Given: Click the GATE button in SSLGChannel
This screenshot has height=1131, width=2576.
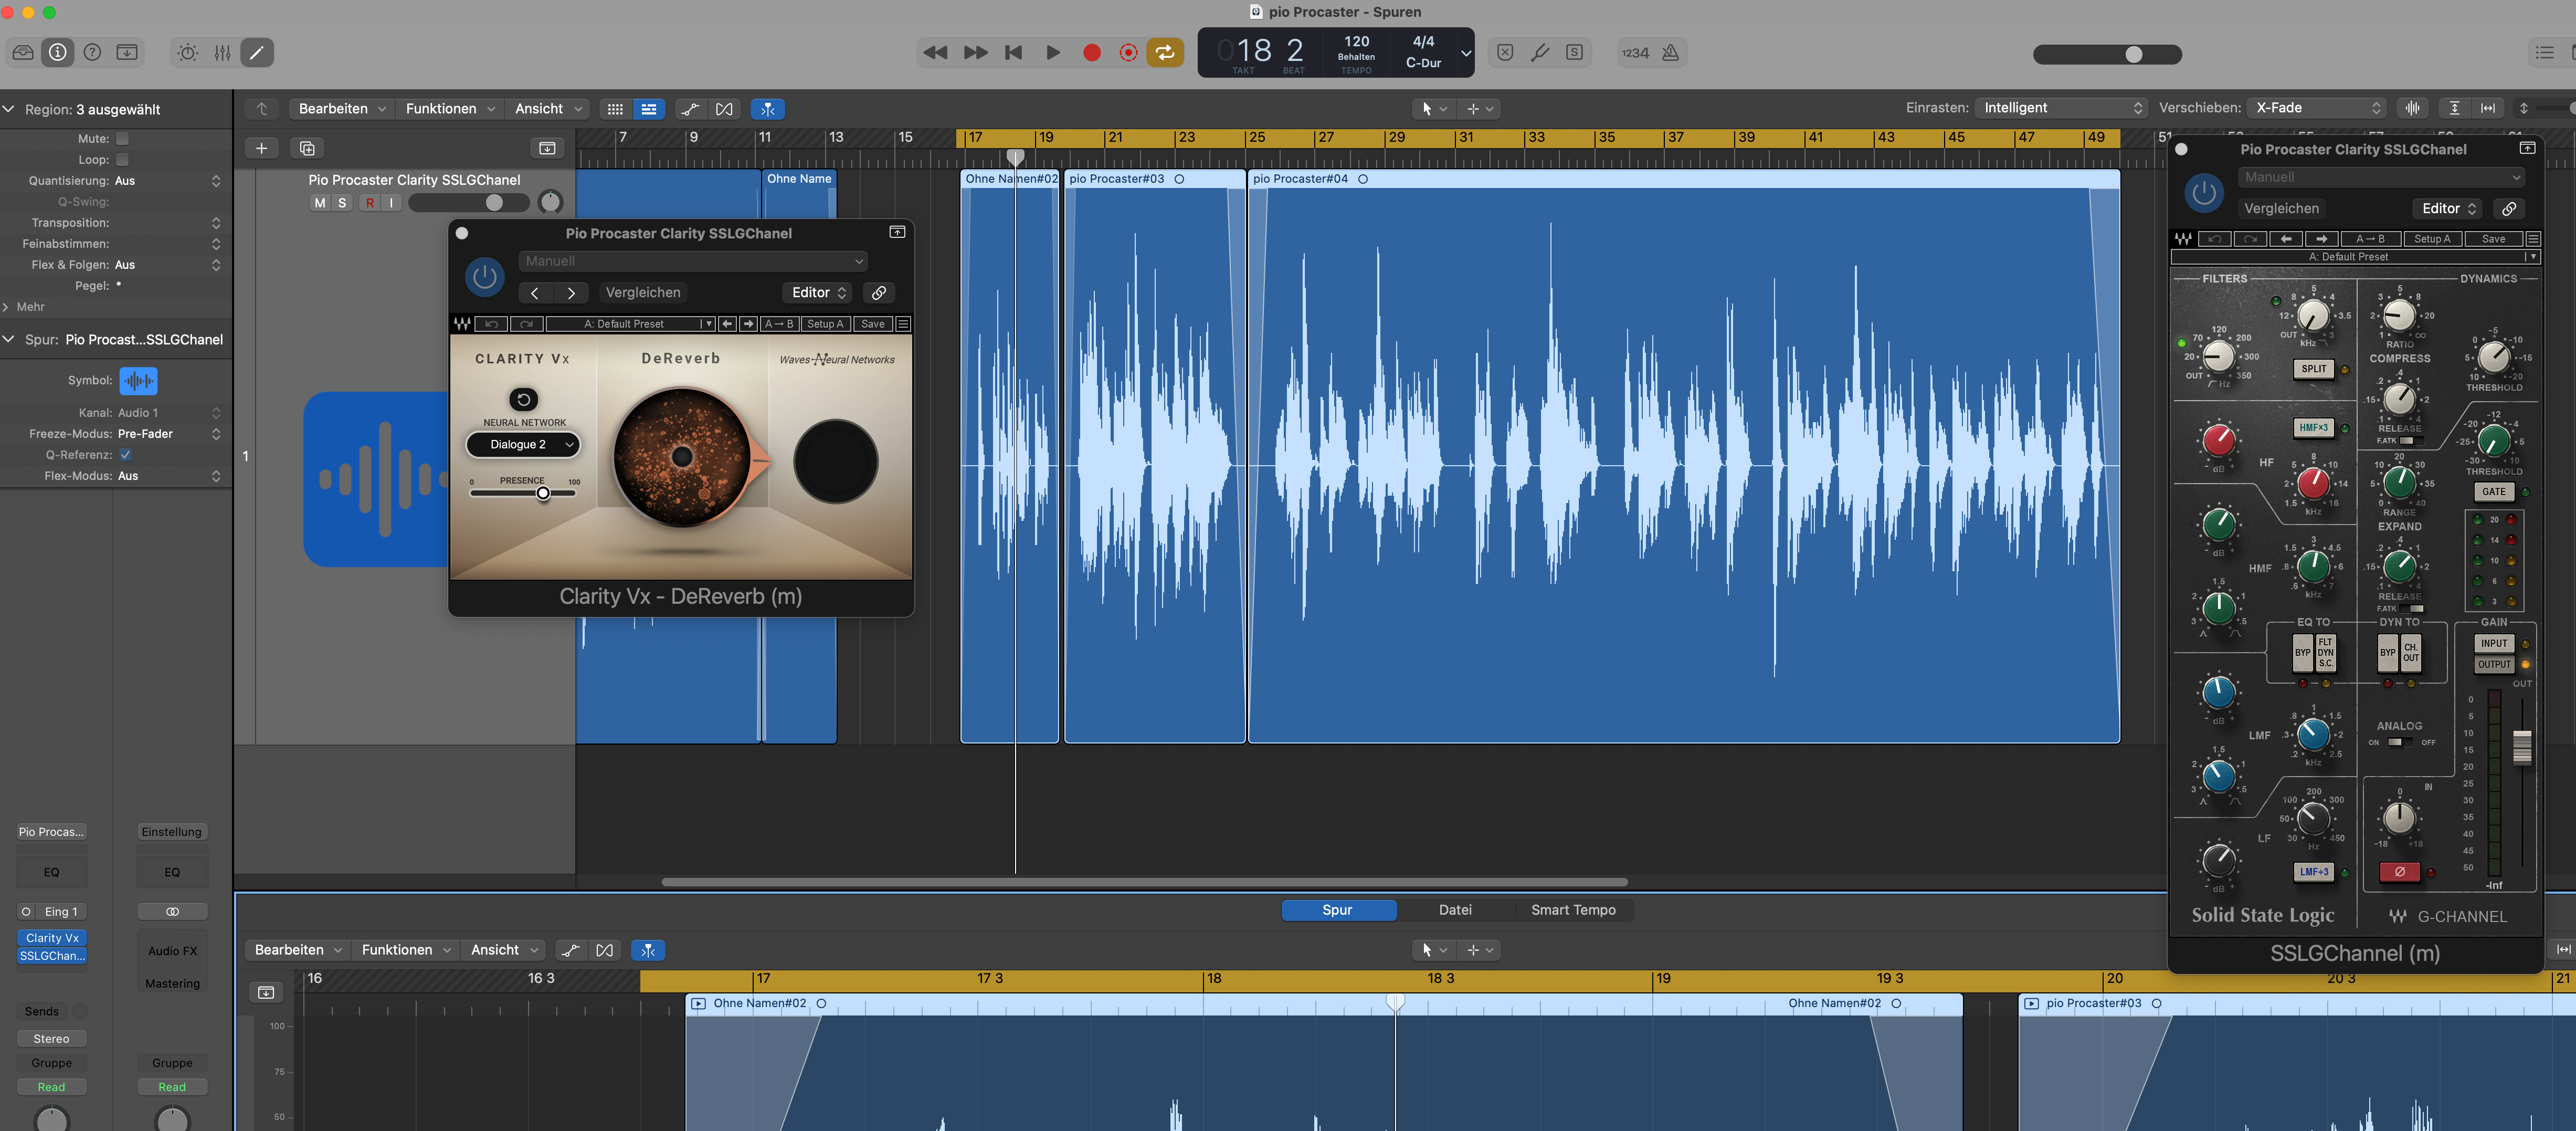Looking at the screenshot, I should [x=2493, y=491].
